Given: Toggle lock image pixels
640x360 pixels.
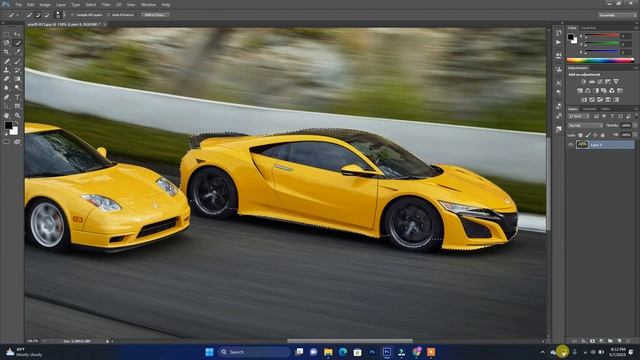Looking at the screenshot, I should [x=588, y=135].
